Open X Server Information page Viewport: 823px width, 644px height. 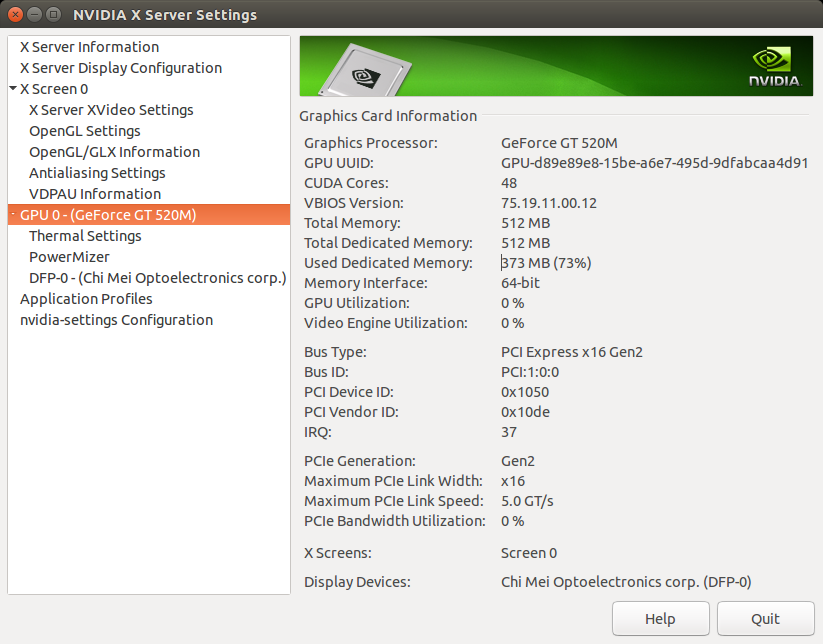[x=89, y=47]
